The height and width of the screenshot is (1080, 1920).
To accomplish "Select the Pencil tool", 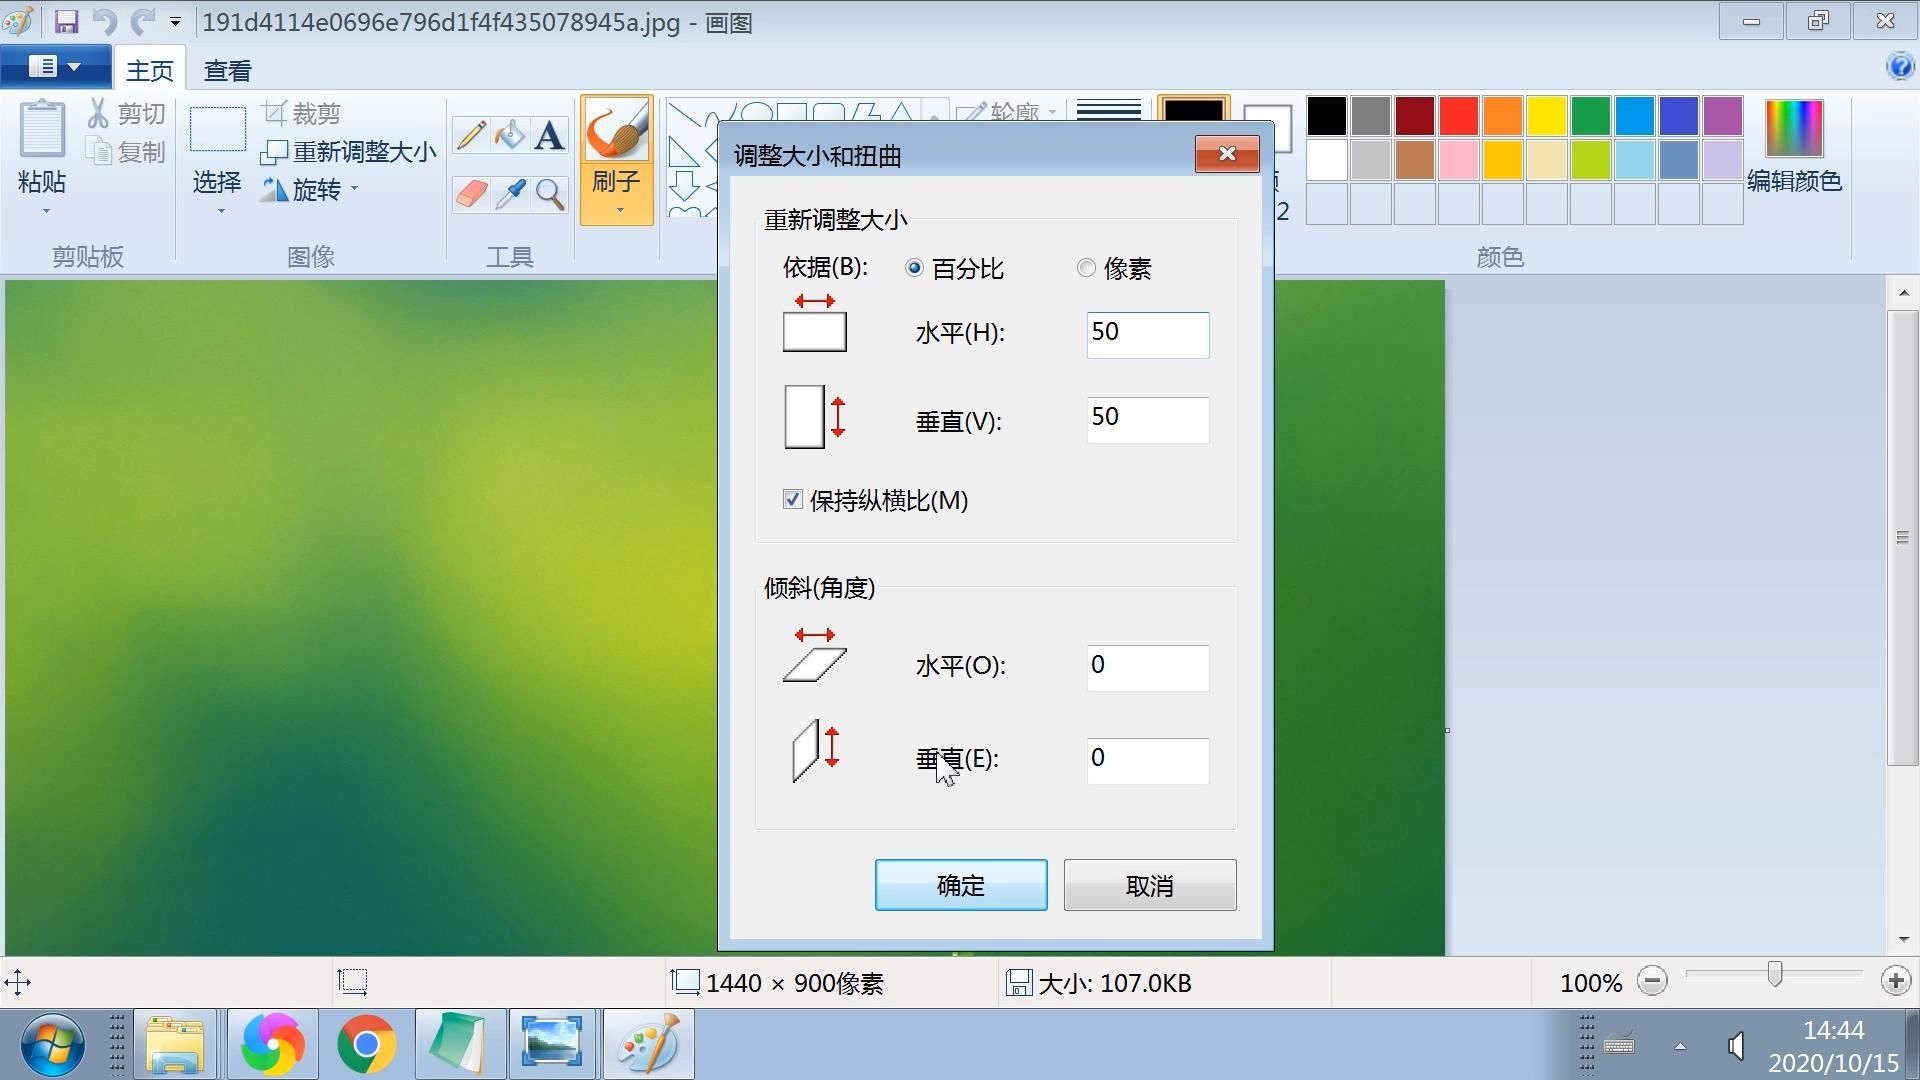I will [471, 136].
